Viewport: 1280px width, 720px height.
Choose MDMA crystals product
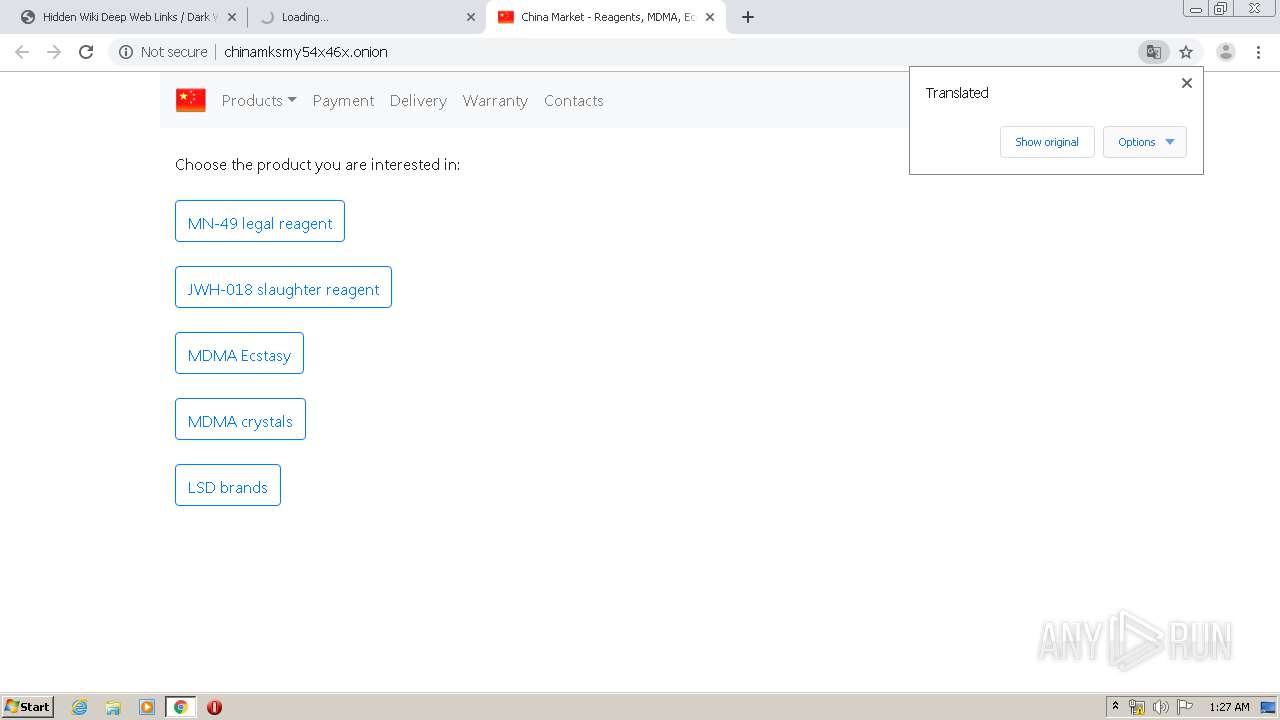(240, 420)
